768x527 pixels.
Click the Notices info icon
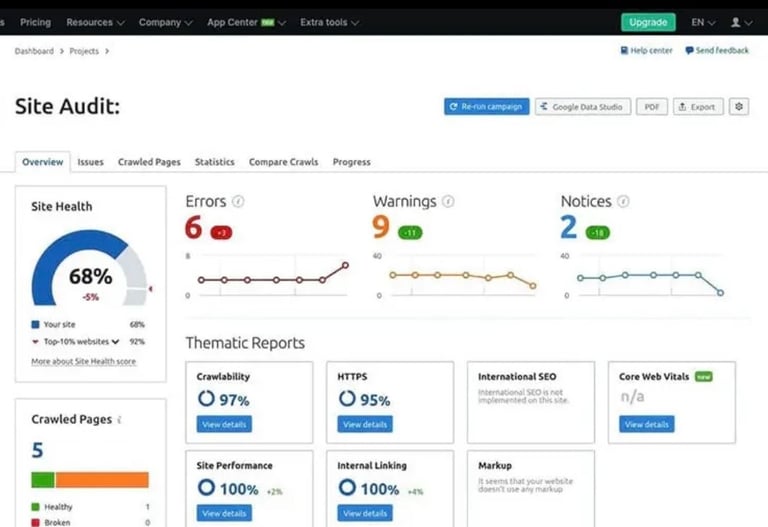[623, 201]
